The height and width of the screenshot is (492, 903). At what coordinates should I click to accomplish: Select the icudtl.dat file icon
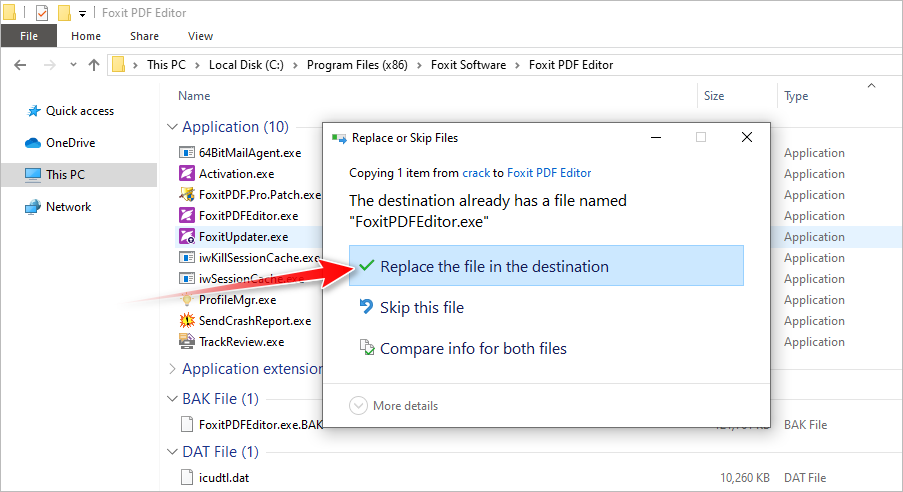pos(187,477)
